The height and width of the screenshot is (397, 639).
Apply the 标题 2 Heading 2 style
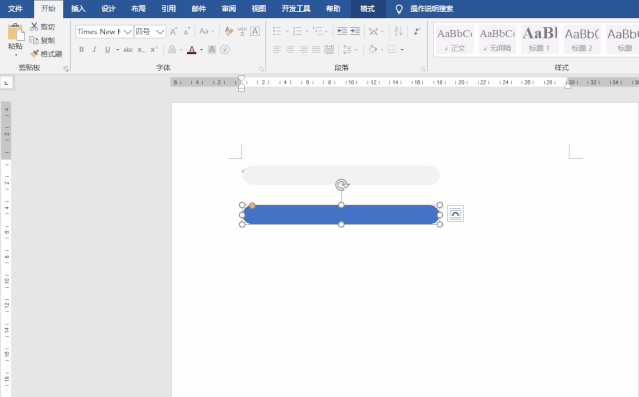click(582, 40)
